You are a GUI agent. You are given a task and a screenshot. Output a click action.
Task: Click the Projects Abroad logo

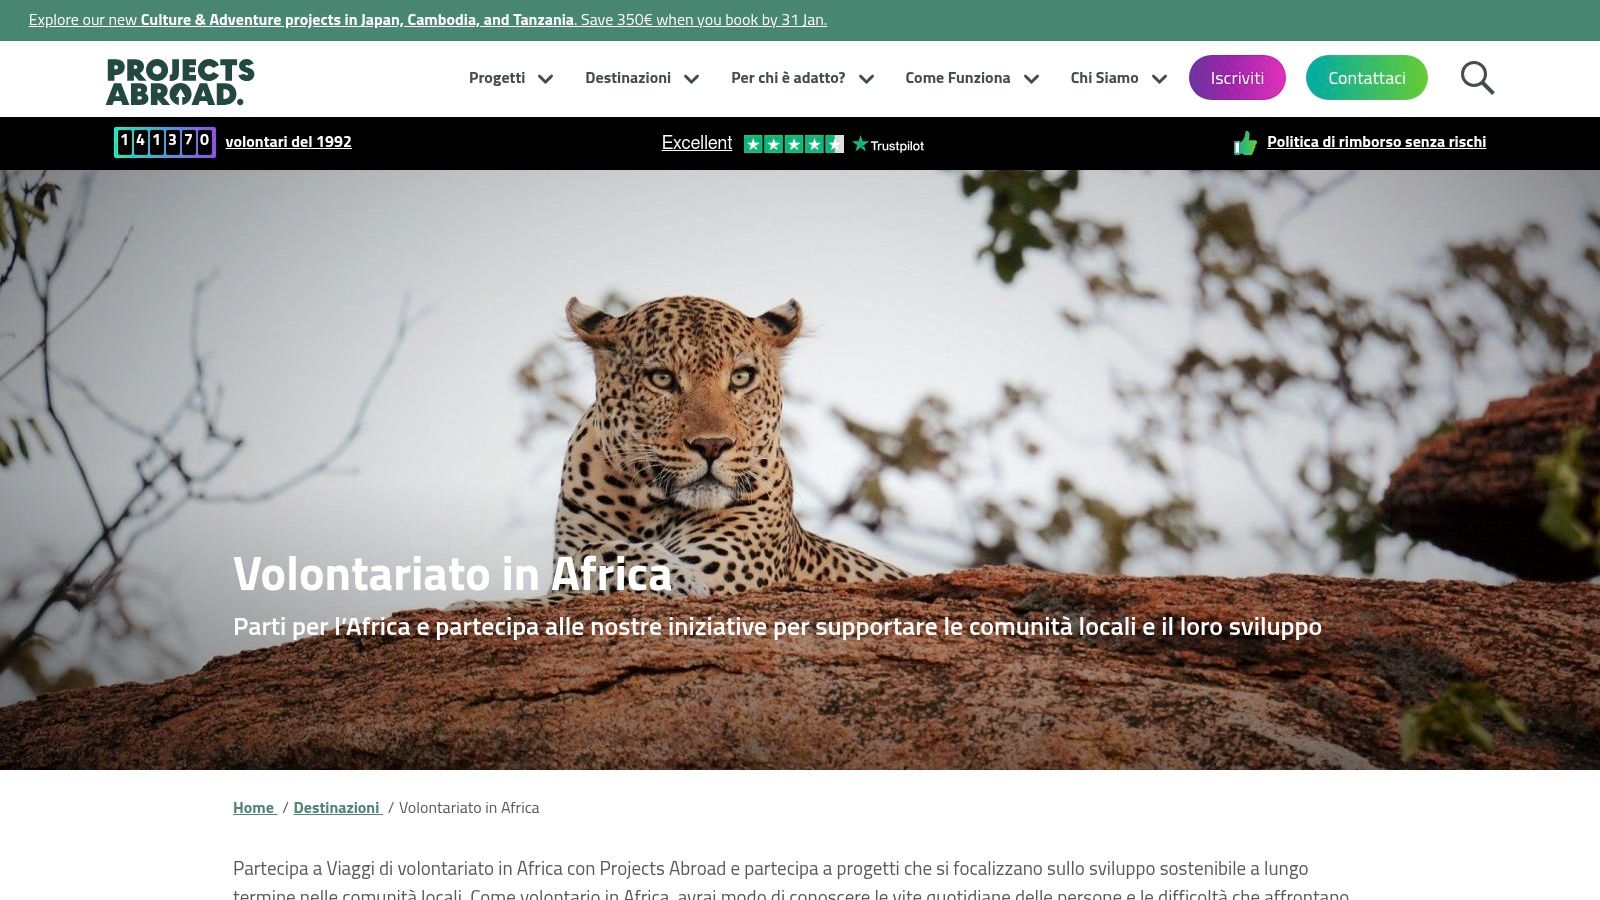coord(180,82)
